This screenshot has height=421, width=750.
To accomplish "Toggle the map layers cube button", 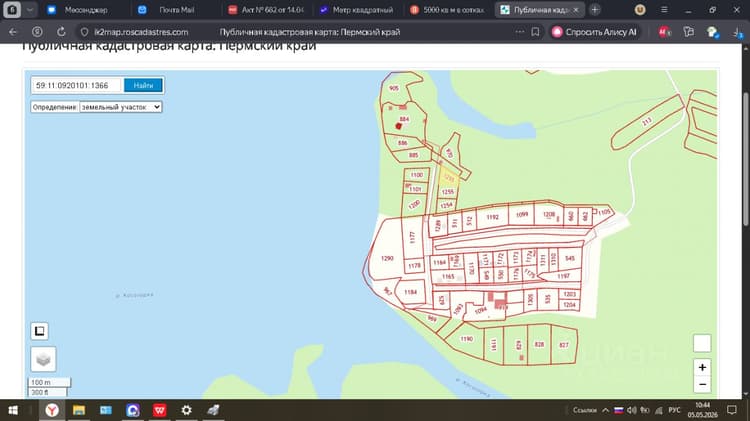I will pyautogui.click(x=43, y=359).
